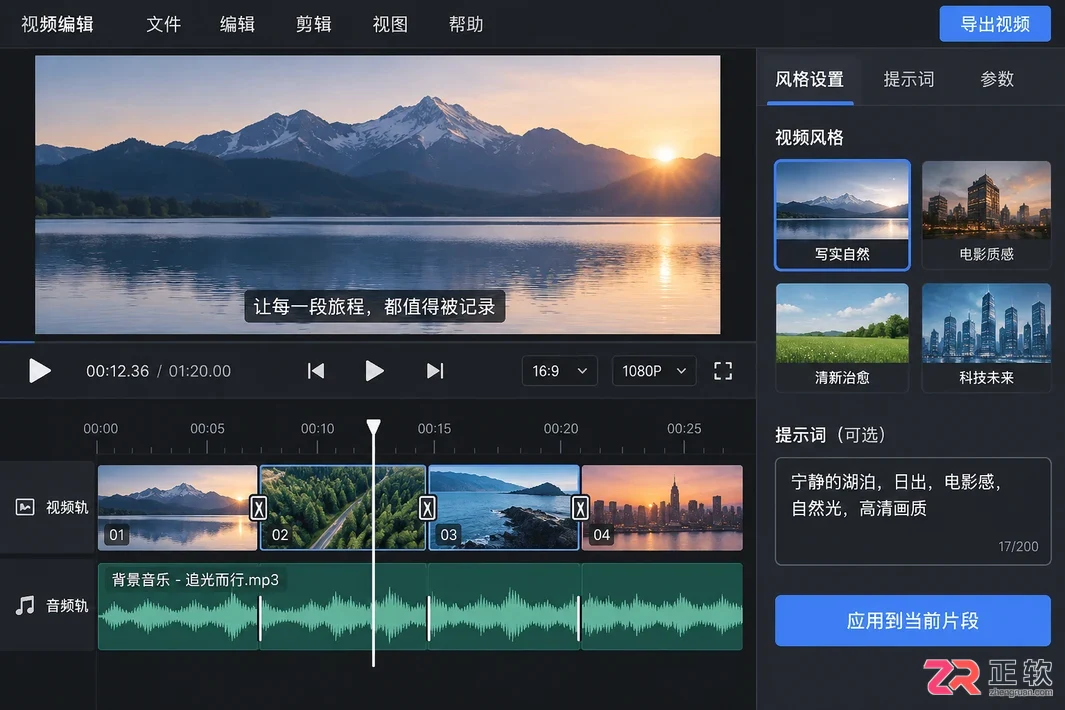The width and height of the screenshot is (1065, 710).
Task: Click the center play button in transport controls
Action: [374, 371]
